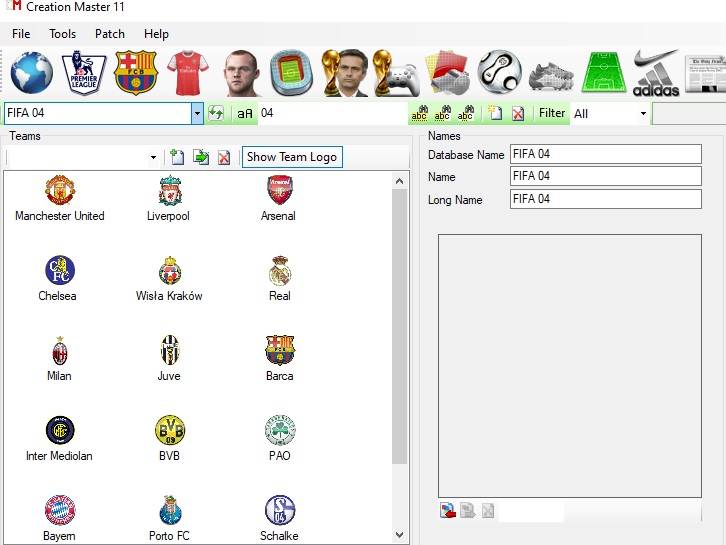Click the 04 text field in toolbar
The width and height of the screenshot is (726, 545).
332,113
